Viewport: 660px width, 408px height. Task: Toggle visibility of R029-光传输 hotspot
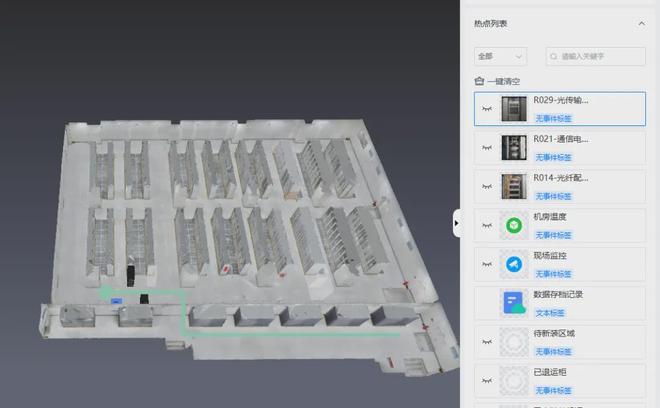[487, 109]
